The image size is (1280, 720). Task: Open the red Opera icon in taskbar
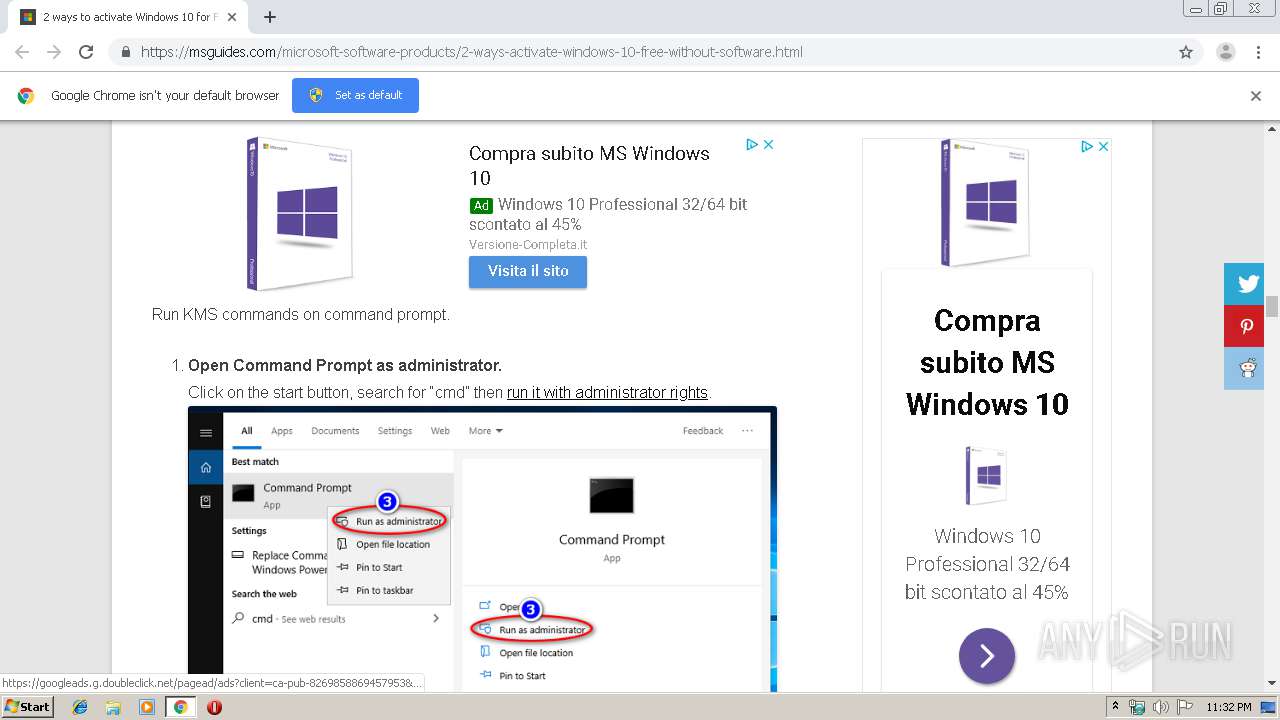214,707
